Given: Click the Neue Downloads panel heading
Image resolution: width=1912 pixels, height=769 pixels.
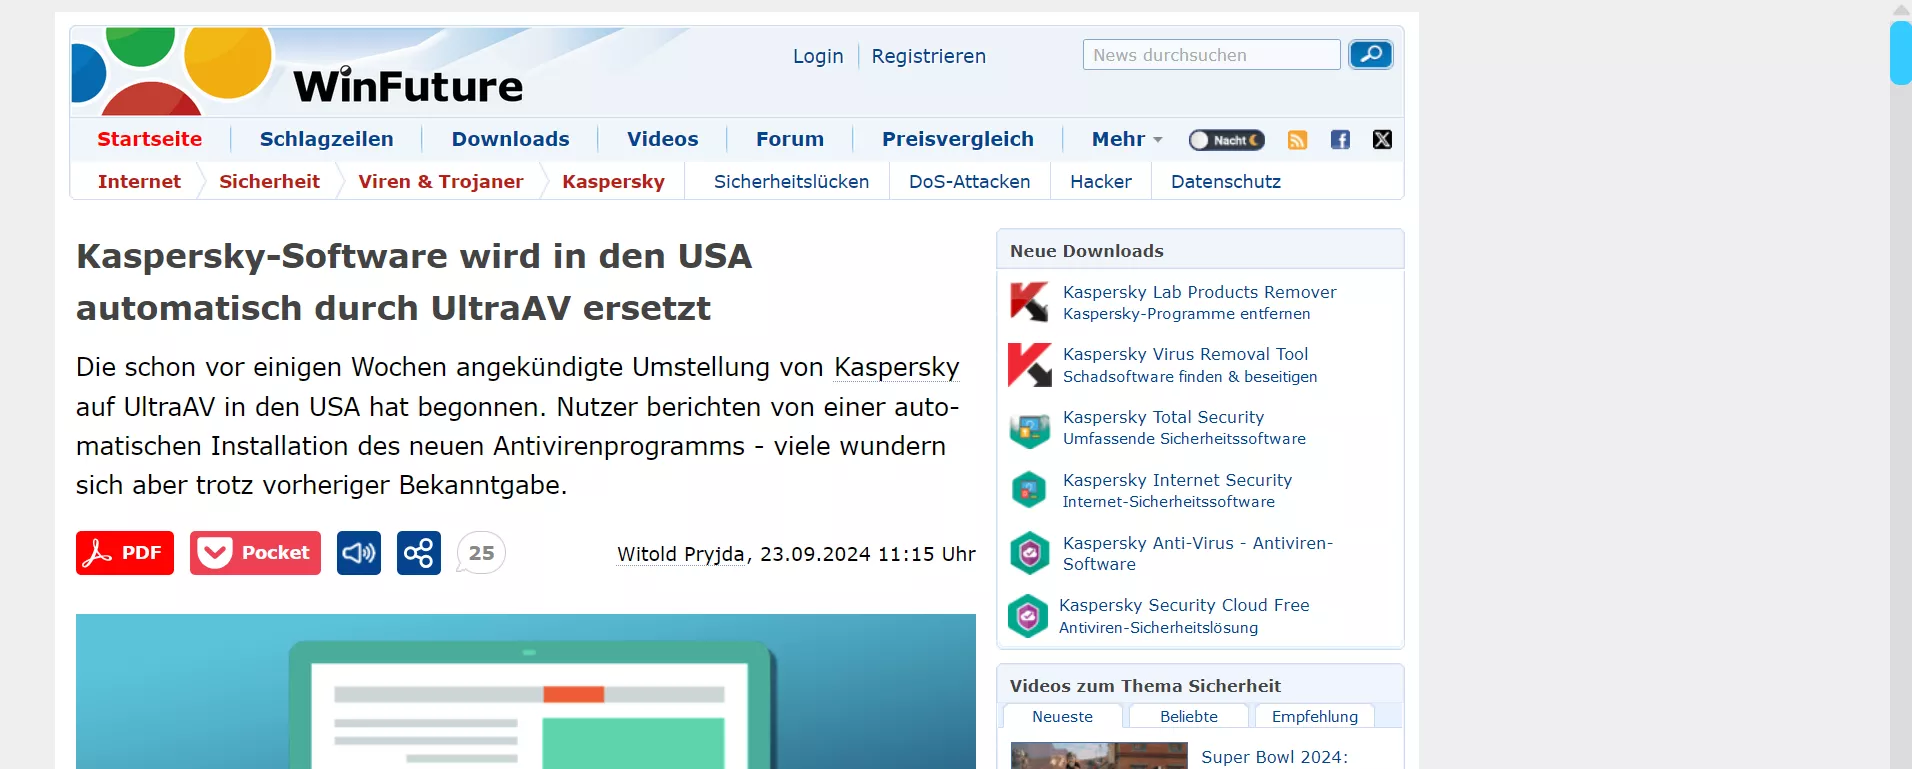Looking at the screenshot, I should point(1087,251).
